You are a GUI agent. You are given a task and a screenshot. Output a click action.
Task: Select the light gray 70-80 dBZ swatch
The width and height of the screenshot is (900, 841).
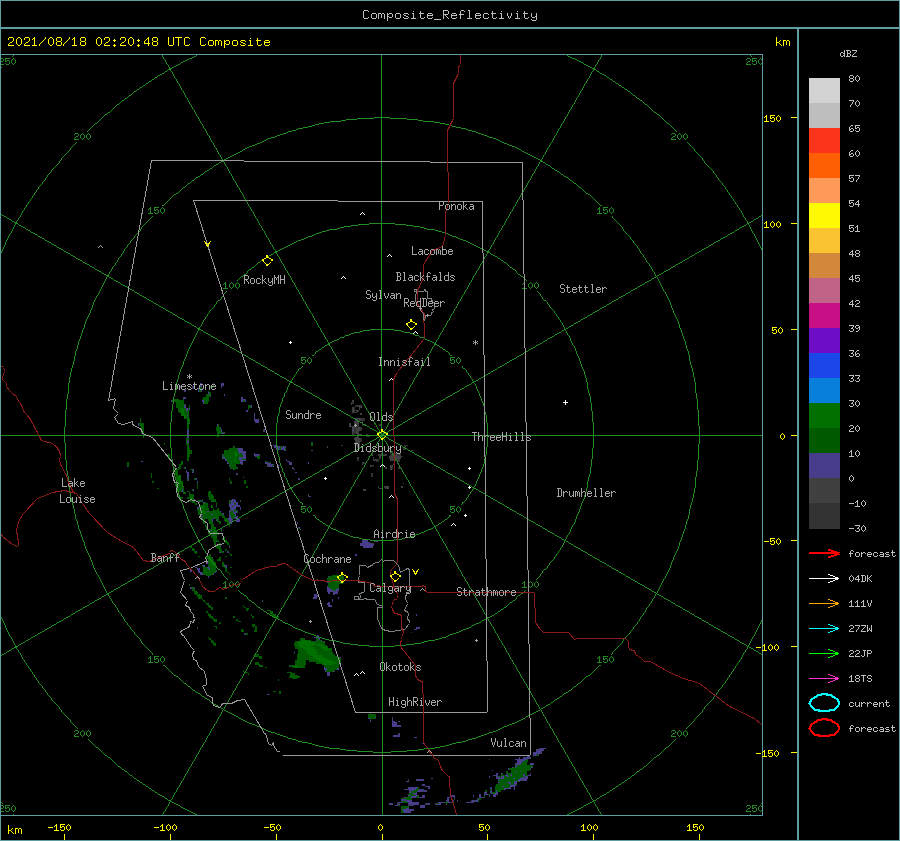[x=824, y=91]
